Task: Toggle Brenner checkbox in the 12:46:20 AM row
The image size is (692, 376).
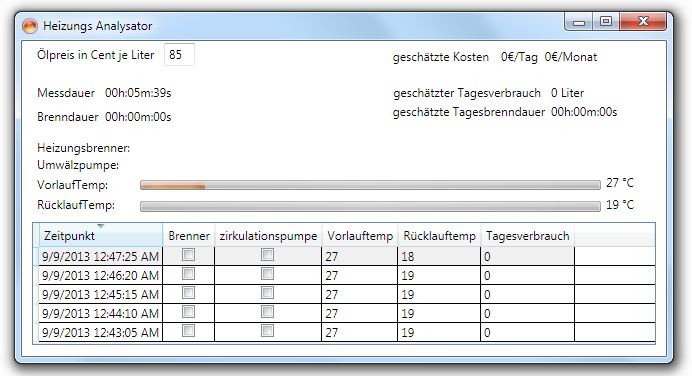Action: coord(188,274)
